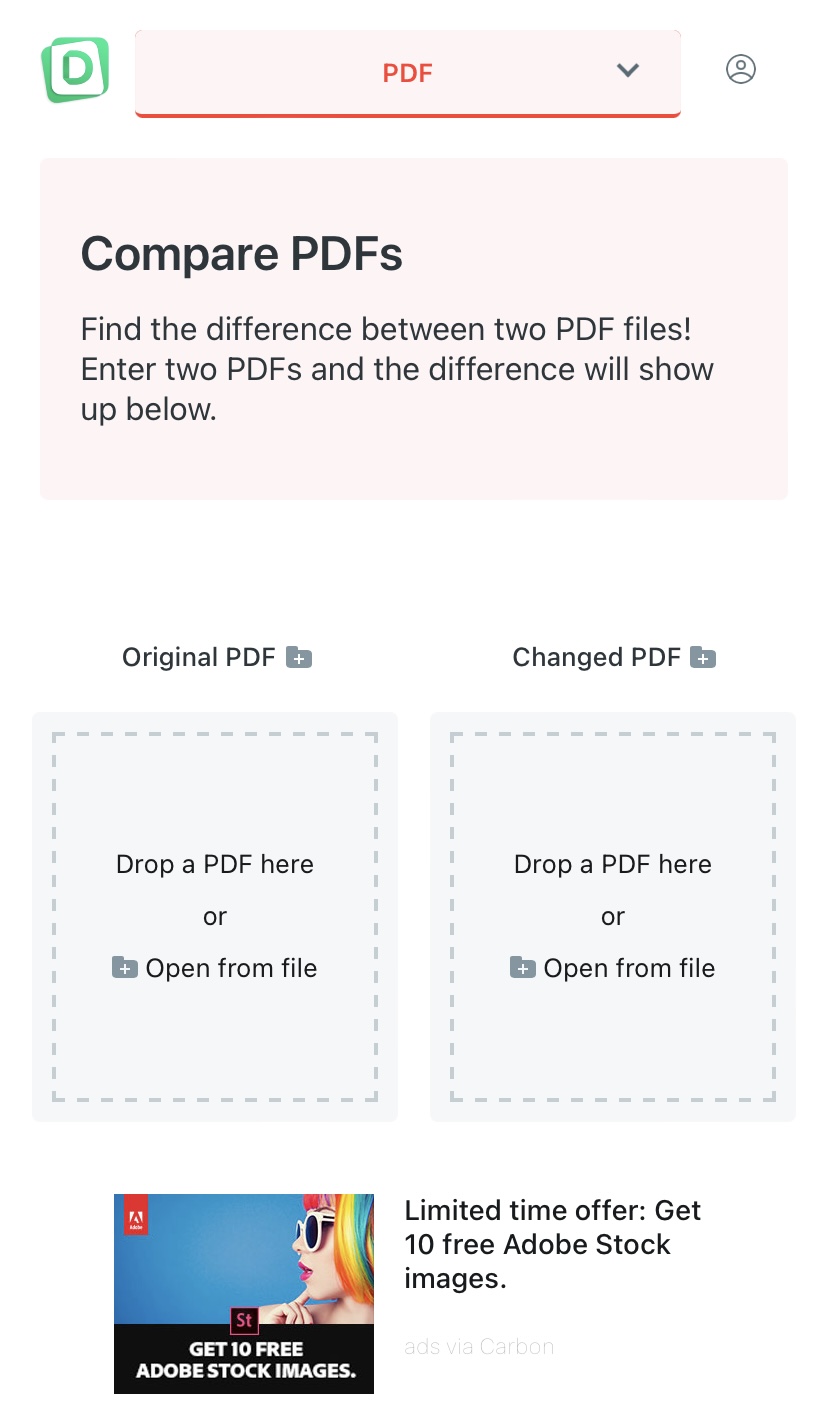The width and height of the screenshot is (828, 1412).
Task: Click the Diffchecker logo icon
Action: tap(75, 69)
